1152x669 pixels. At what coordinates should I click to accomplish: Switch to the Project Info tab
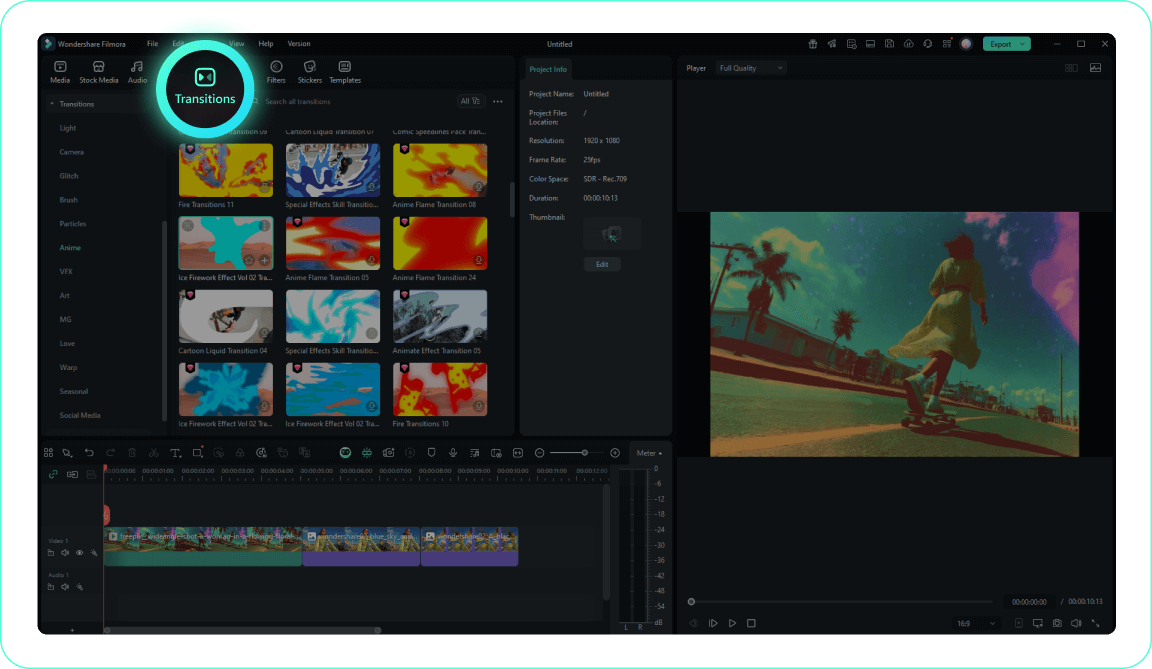548,69
